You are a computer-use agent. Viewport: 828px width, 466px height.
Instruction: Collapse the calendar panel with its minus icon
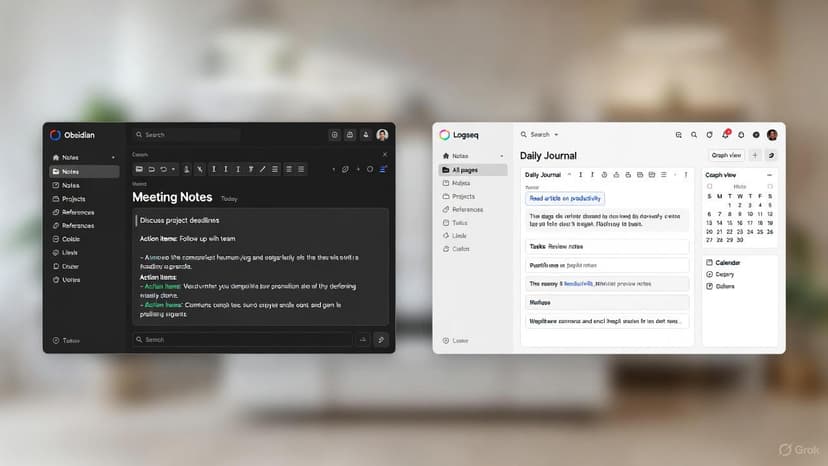coord(769,175)
